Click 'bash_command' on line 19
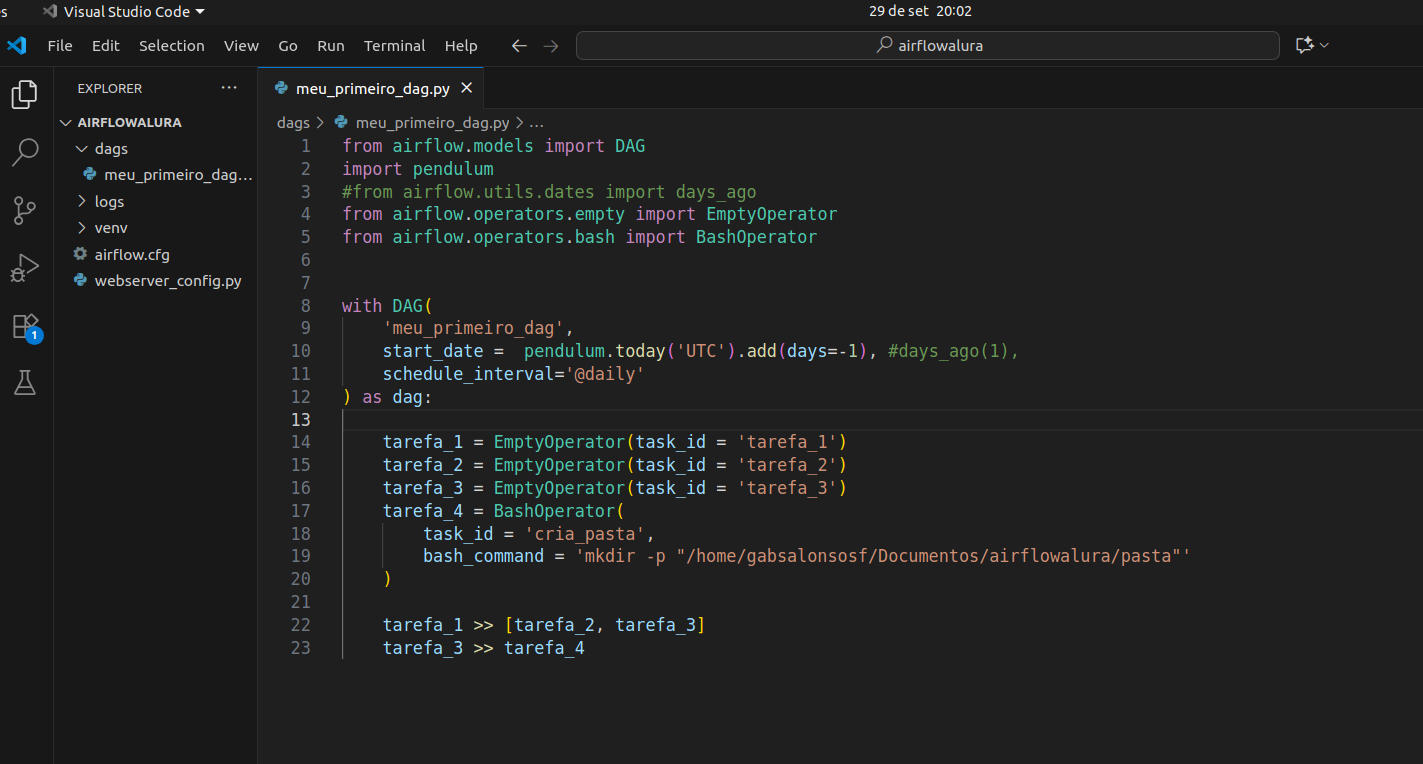This screenshot has width=1423, height=764. point(484,556)
